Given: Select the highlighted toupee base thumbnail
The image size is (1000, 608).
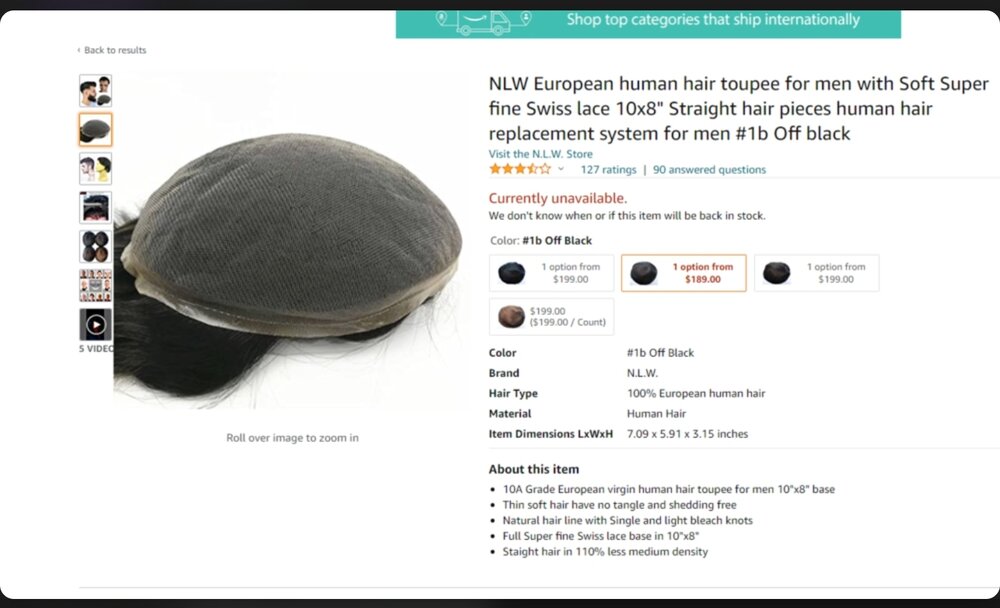Looking at the screenshot, I should (96, 130).
